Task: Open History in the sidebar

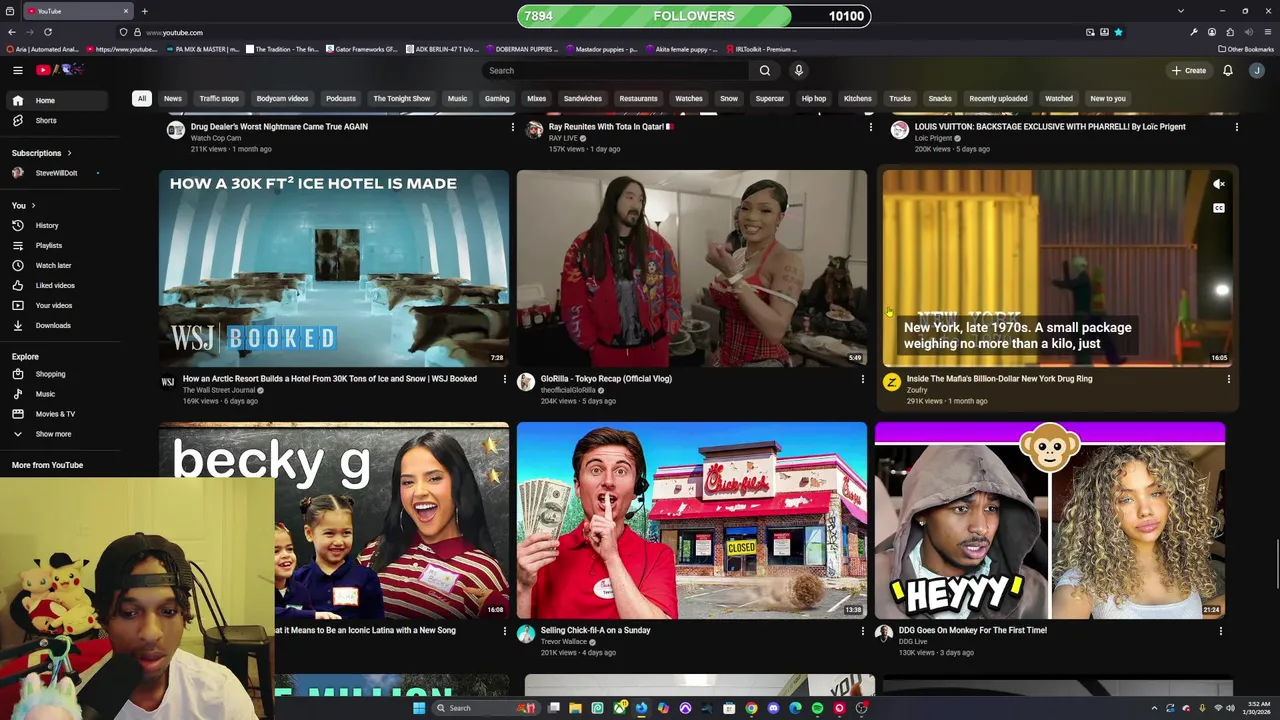Action: [57, 225]
